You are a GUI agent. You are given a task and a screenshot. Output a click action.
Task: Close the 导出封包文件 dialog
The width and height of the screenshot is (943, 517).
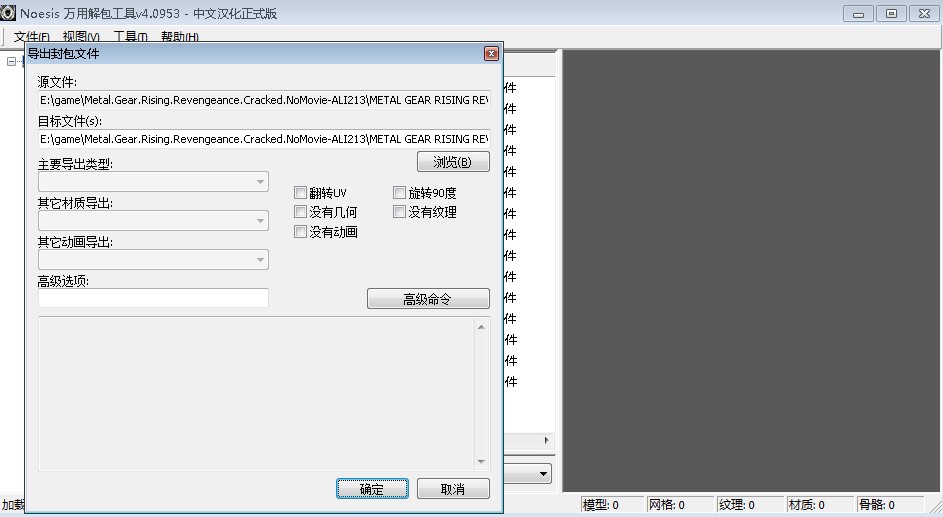tap(491, 54)
